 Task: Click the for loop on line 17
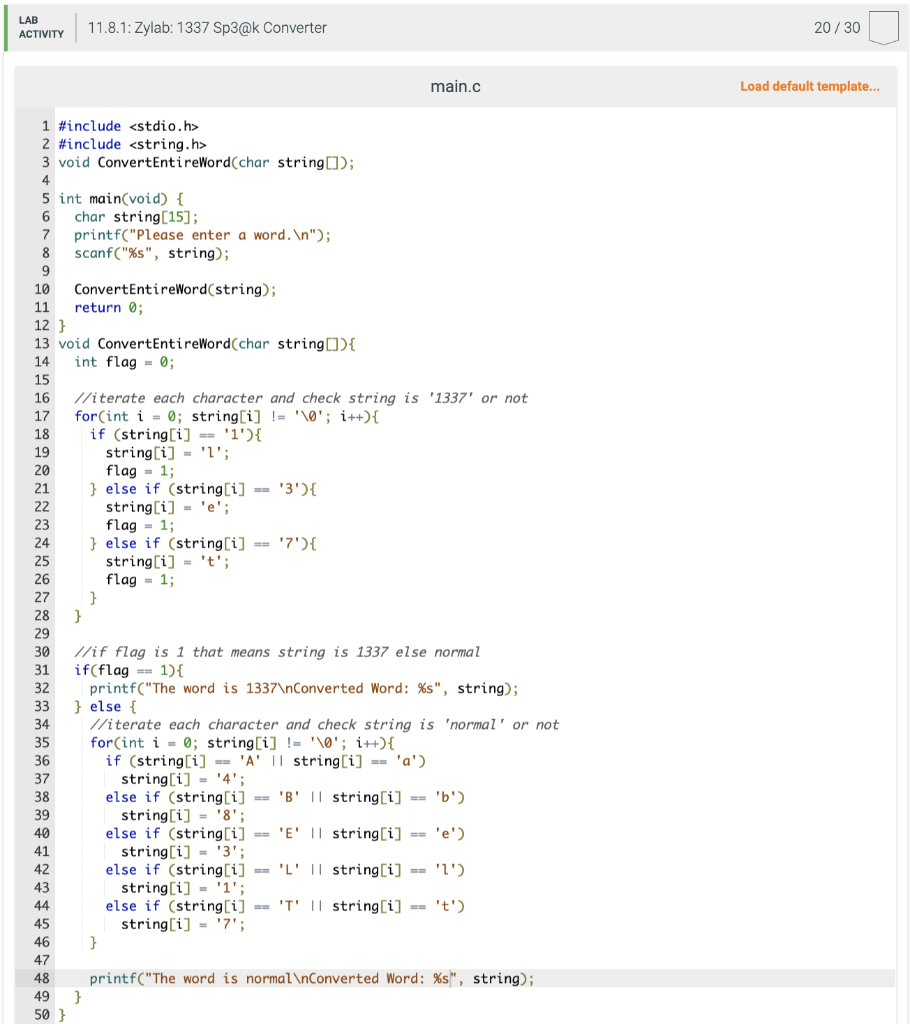[226, 416]
